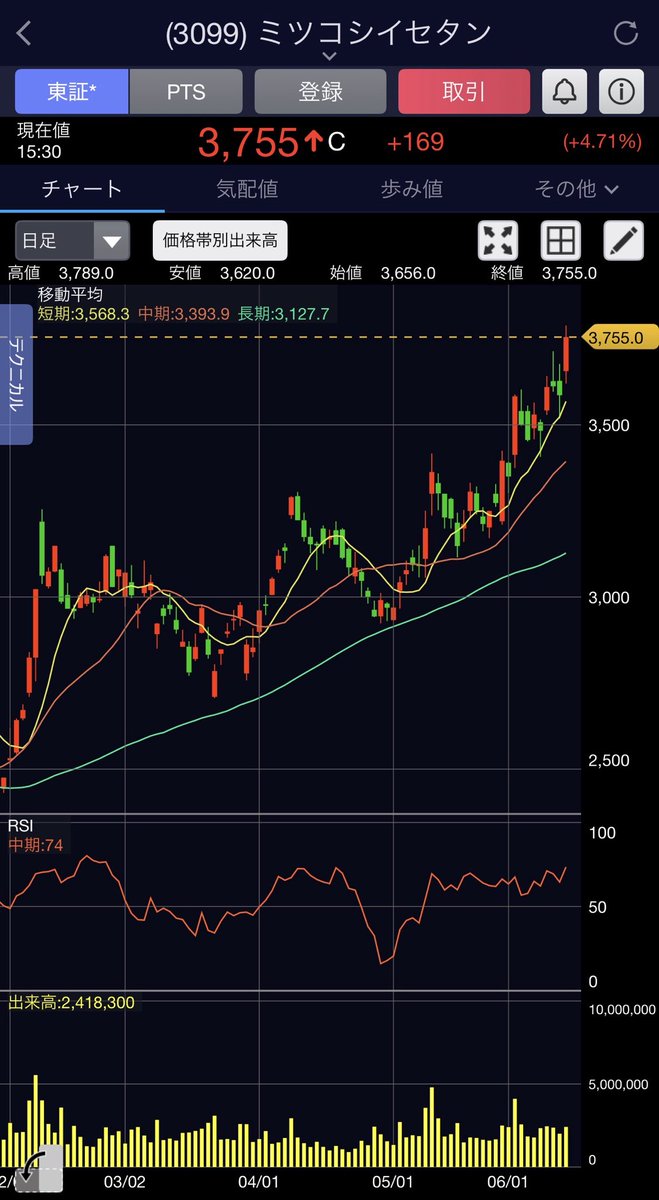Tap the RSI 中期:74 label
Image resolution: width=659 pixels, height=1200 pixels.
click(x=36, y=845)
